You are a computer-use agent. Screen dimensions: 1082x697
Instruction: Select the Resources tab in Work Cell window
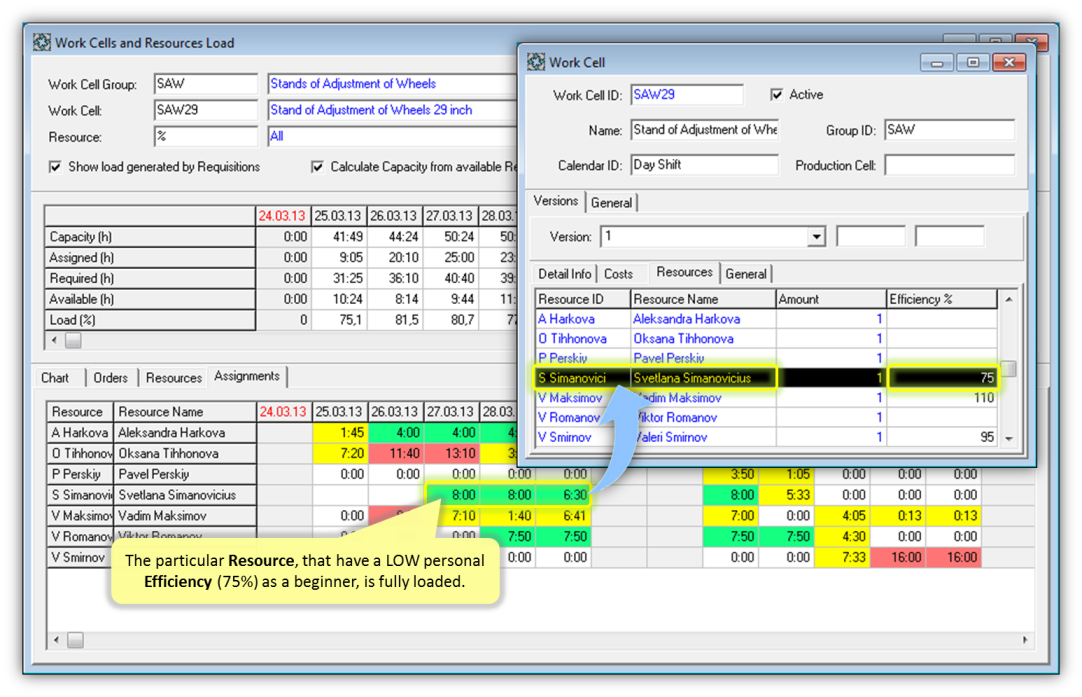click(x=684, y=272)
